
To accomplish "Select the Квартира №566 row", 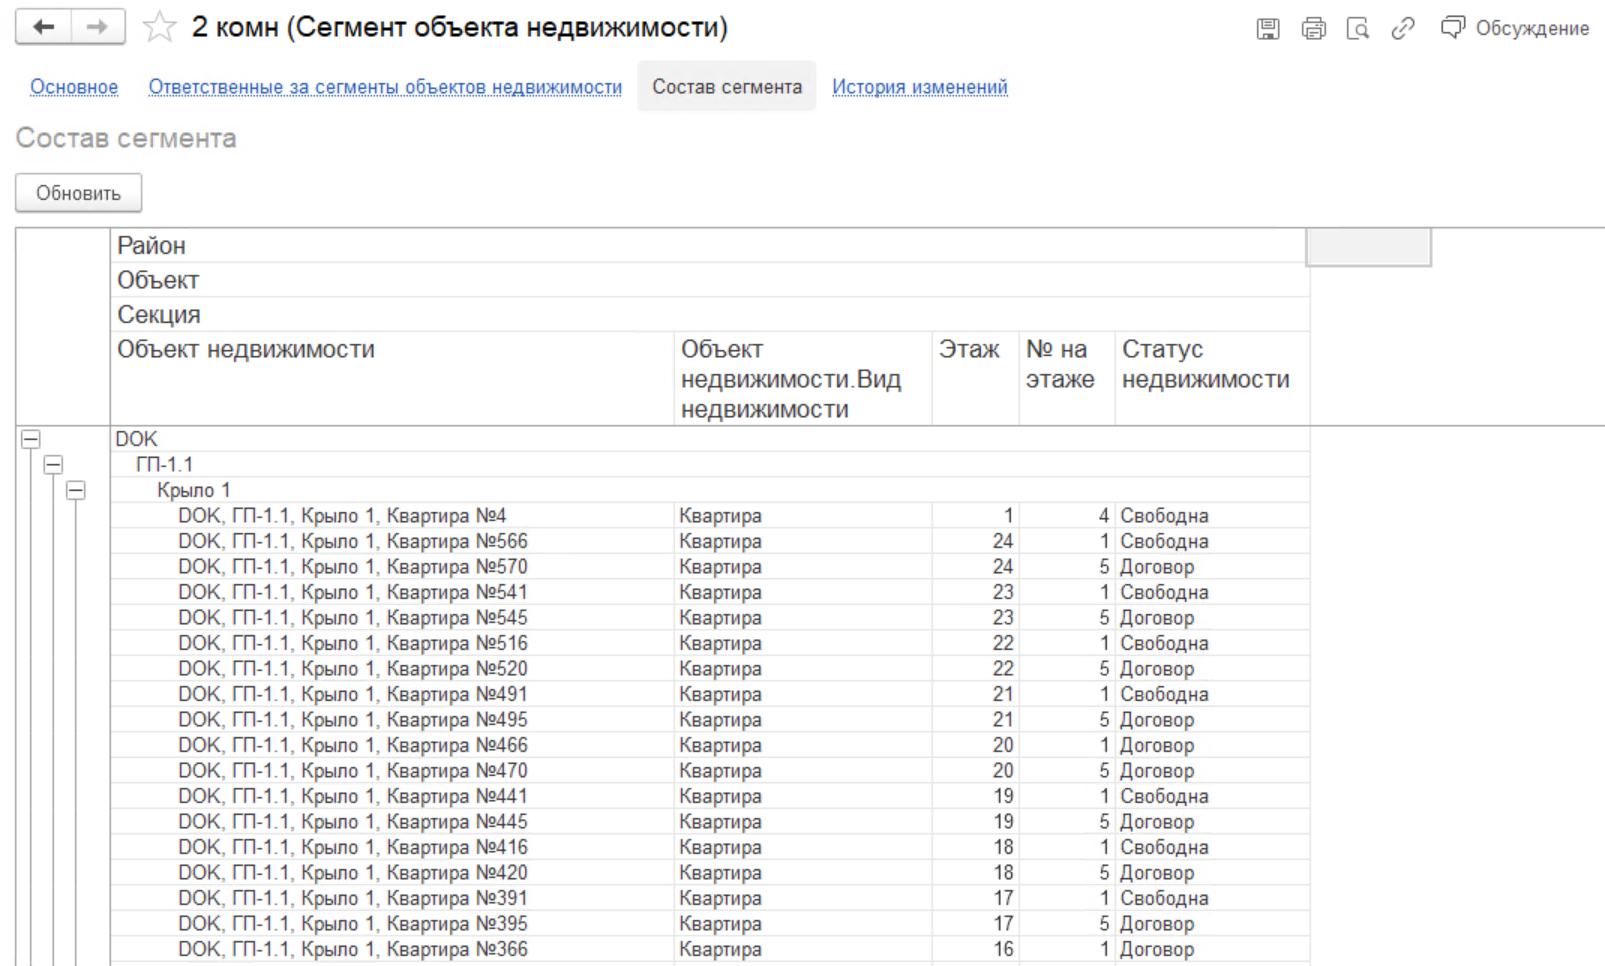I will click(x=352, y=541).
